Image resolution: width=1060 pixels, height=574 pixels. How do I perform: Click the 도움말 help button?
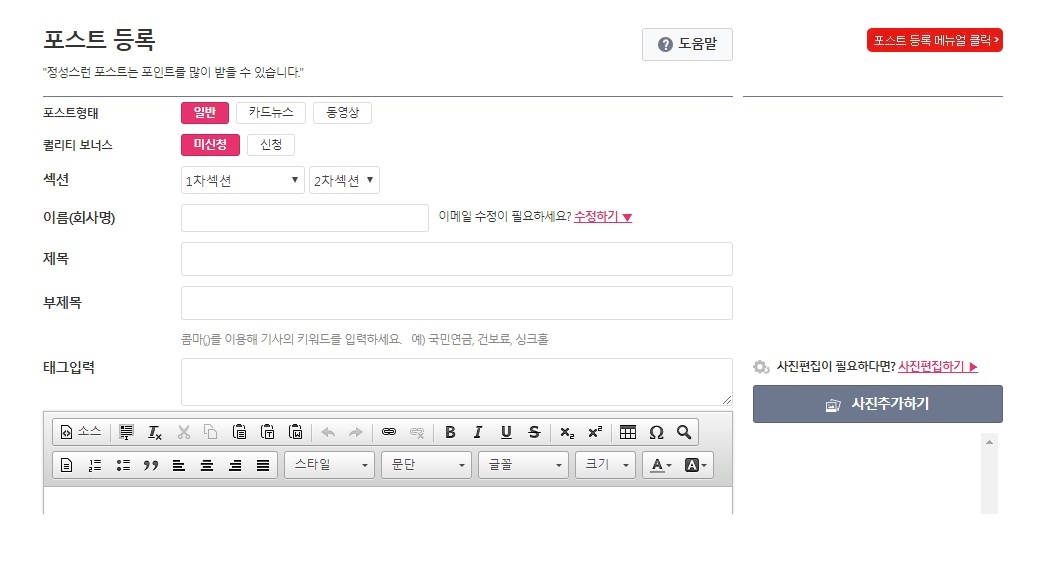pyautogui.click(x=687, y=45)
